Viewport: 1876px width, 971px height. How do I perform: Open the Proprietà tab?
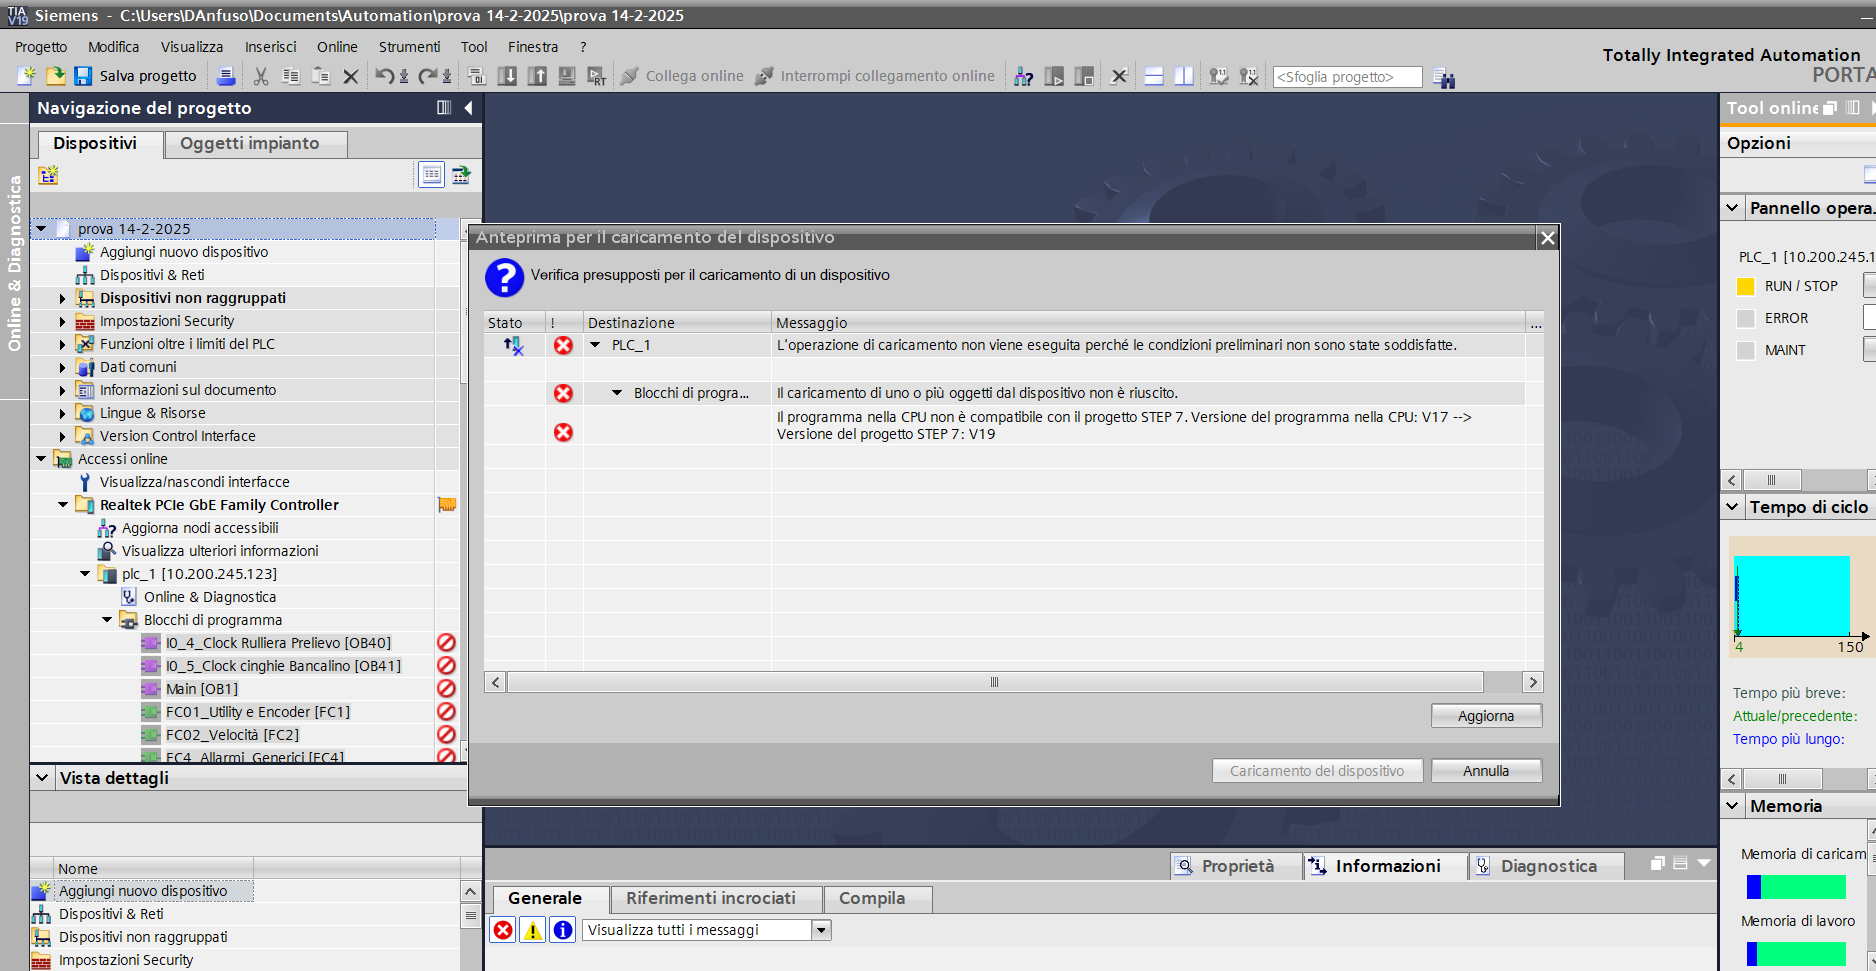tap(1237, 866)
